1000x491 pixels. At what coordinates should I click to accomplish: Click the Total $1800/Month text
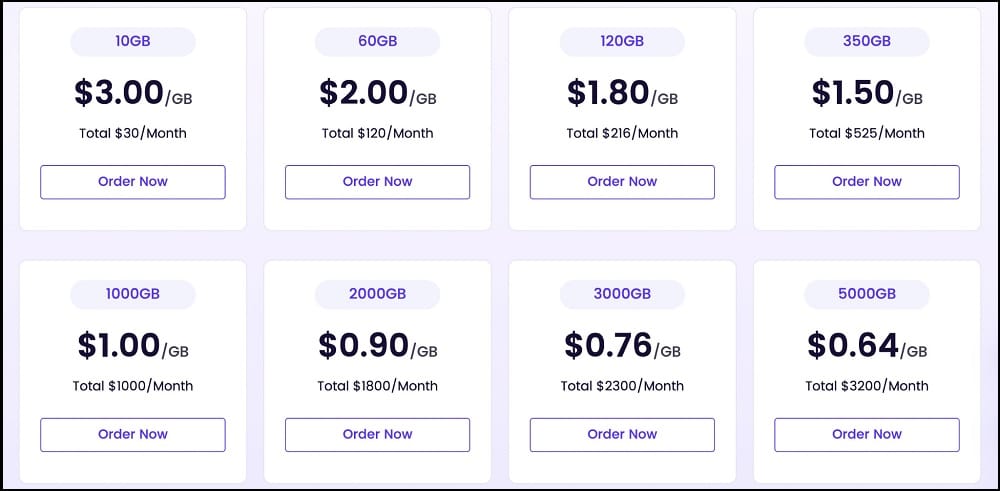click(x=378, y=386)
